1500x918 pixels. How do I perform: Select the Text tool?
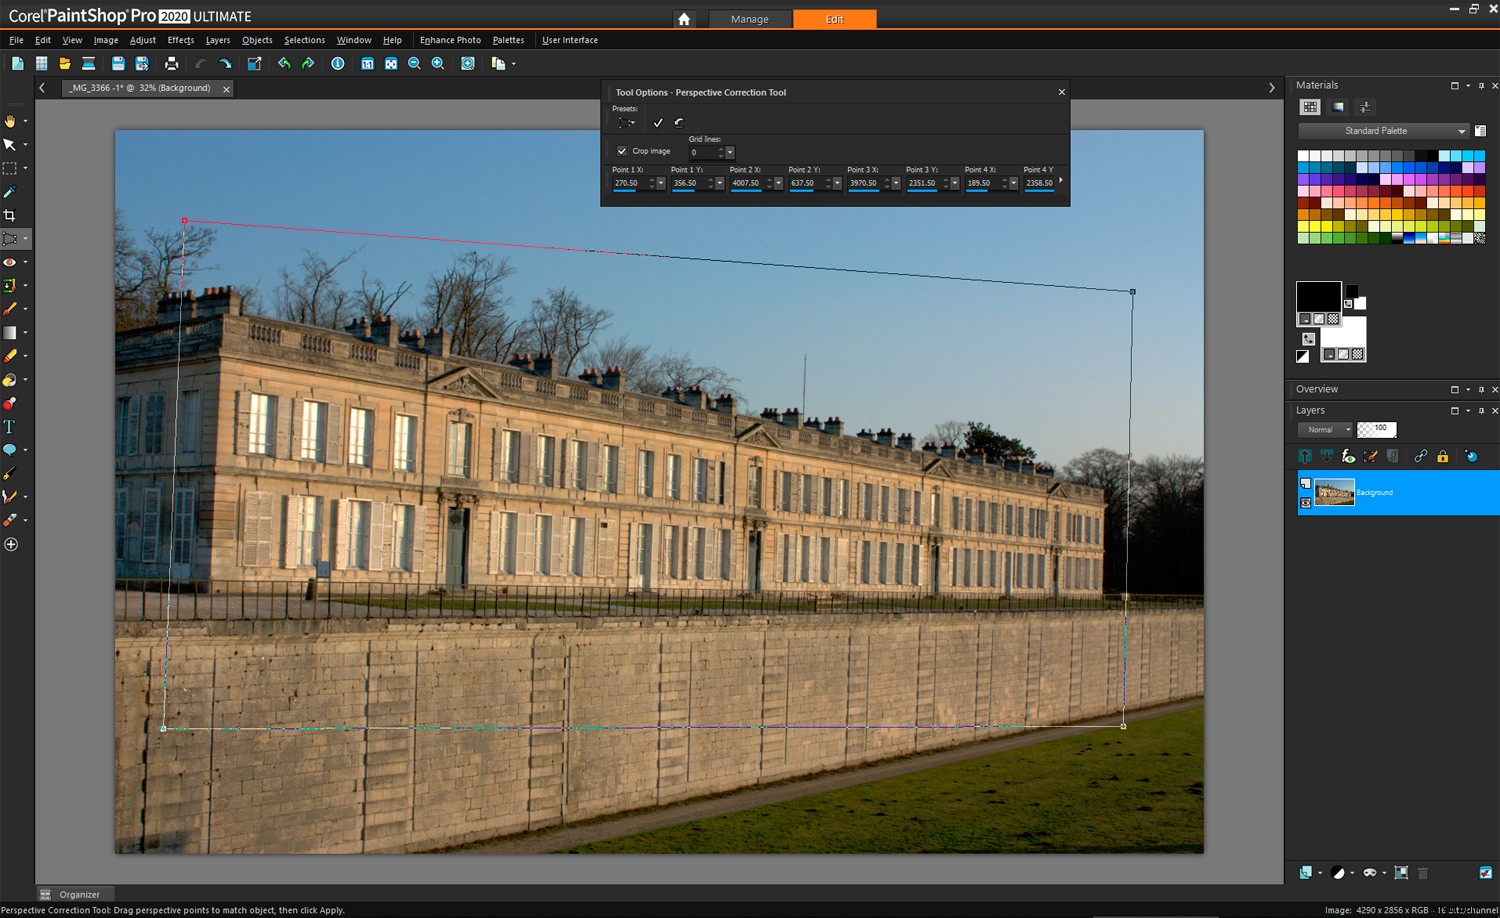tap(10, 426)
